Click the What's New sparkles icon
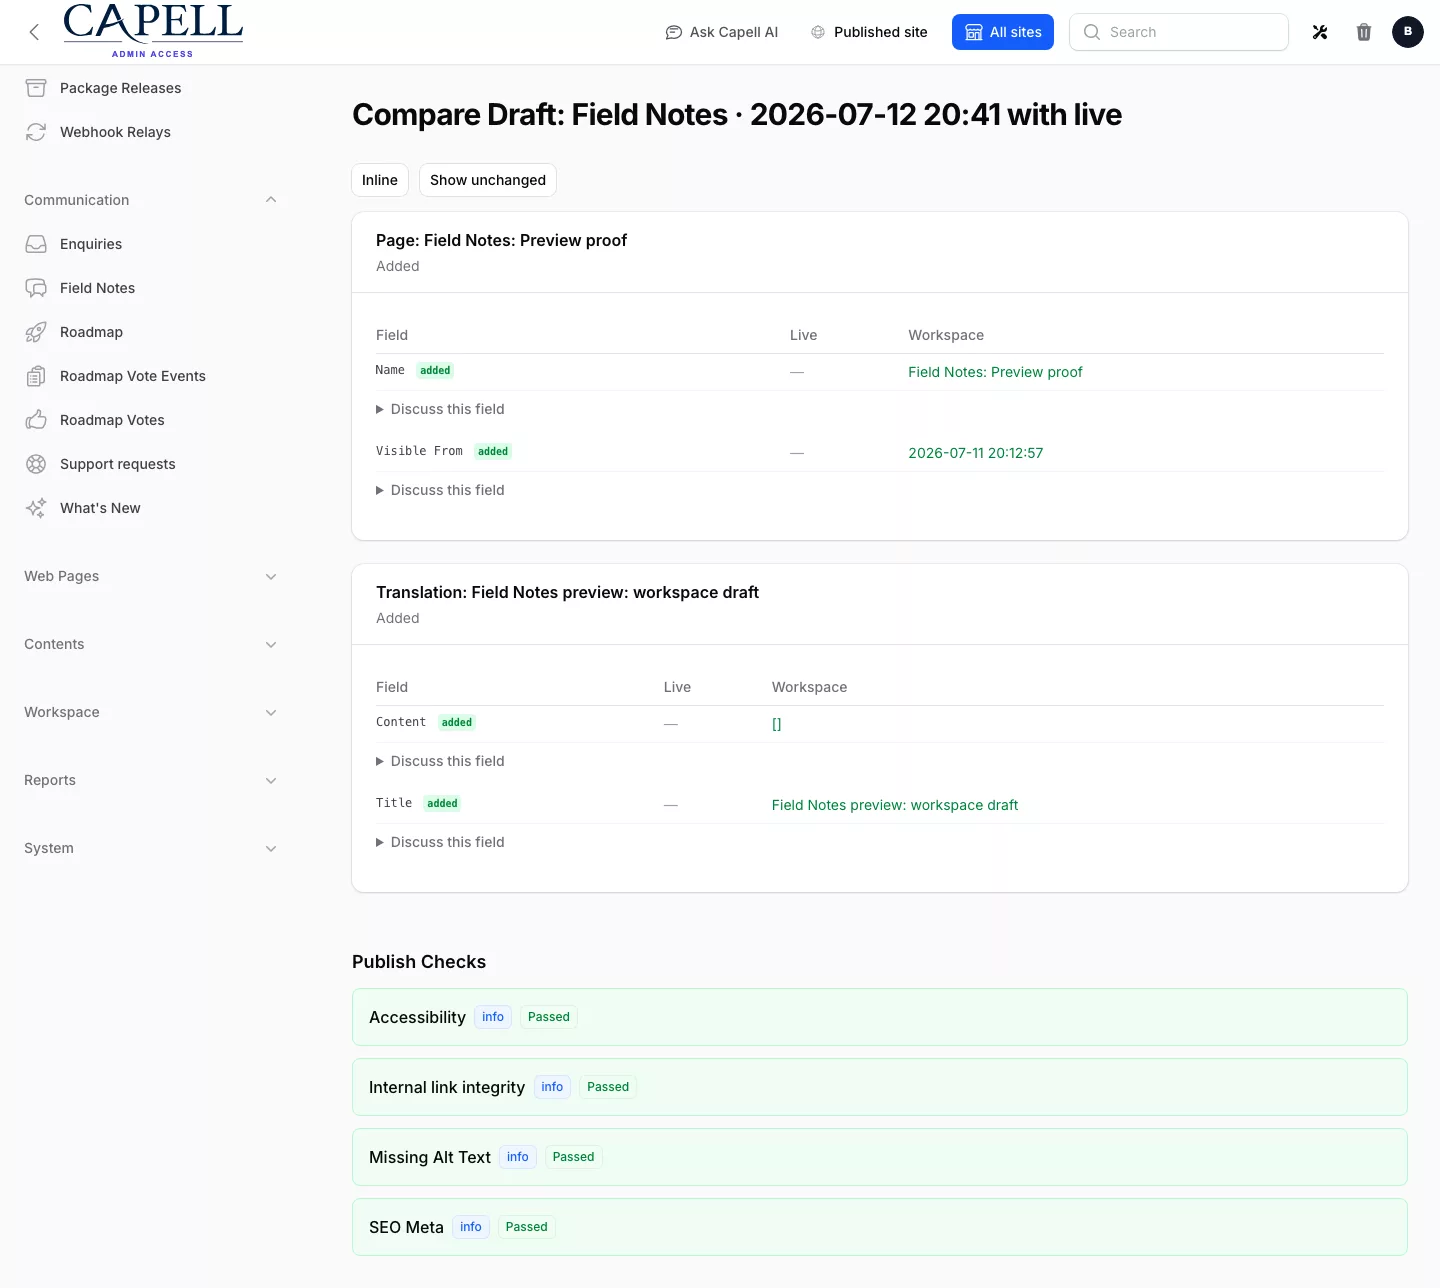This screenshot has width=1440, height=1288. (x=36, y=508)
